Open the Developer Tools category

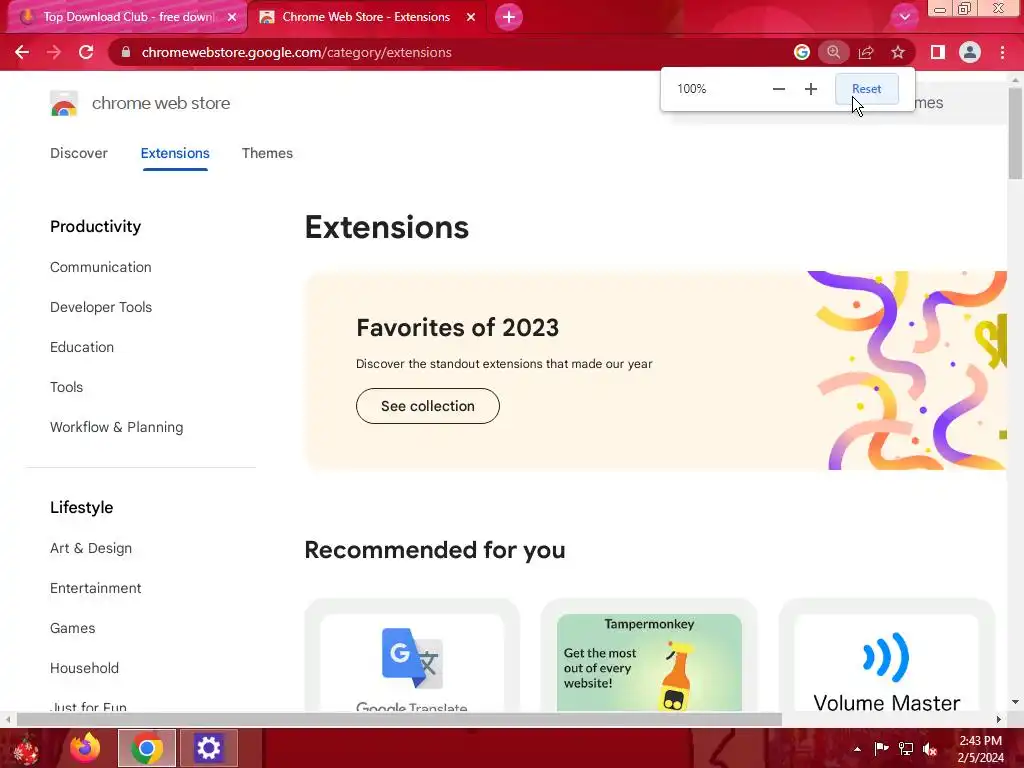[101, 307]
